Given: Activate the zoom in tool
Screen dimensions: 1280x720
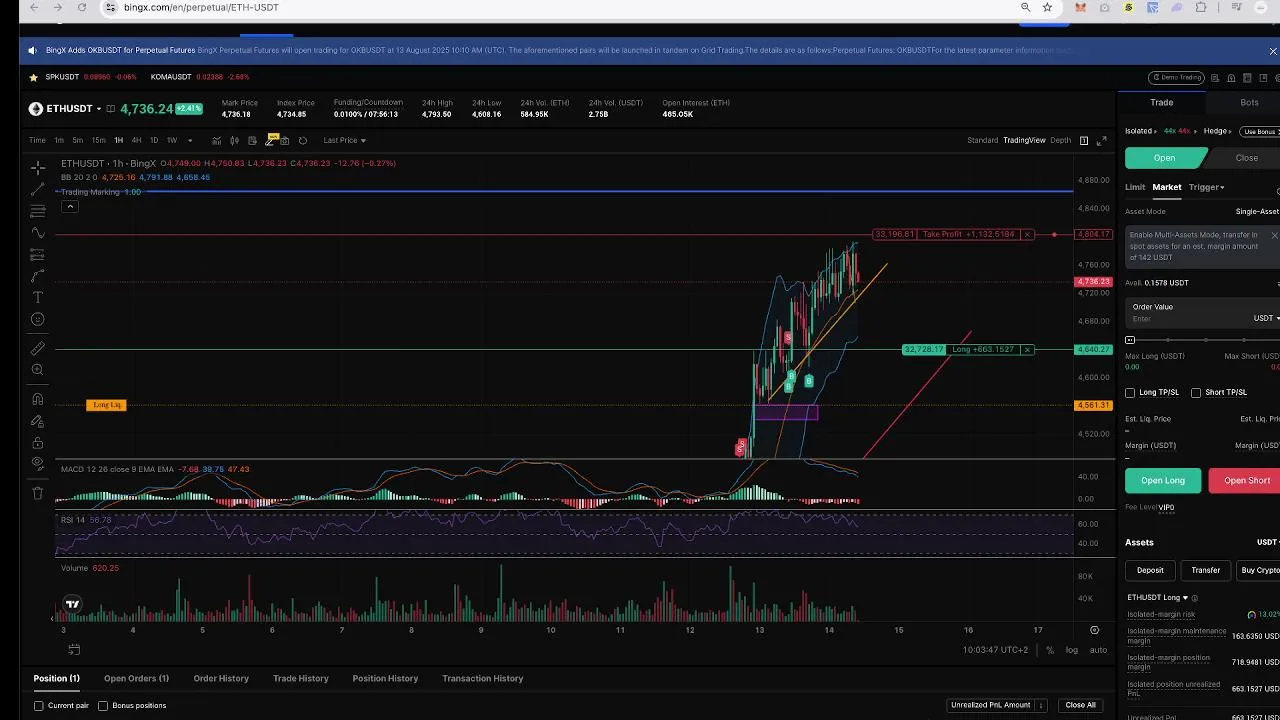Looking at the screenshot, I should pos(37,370).
